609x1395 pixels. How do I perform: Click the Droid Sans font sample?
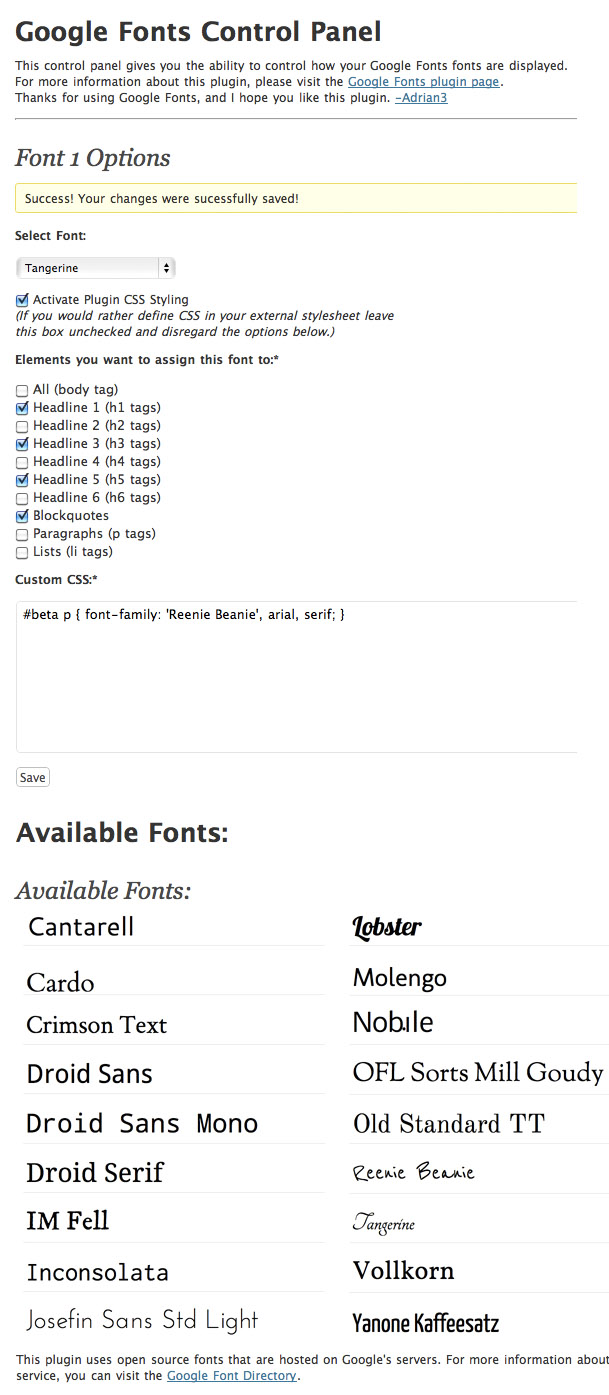[x=89, y=1074]
